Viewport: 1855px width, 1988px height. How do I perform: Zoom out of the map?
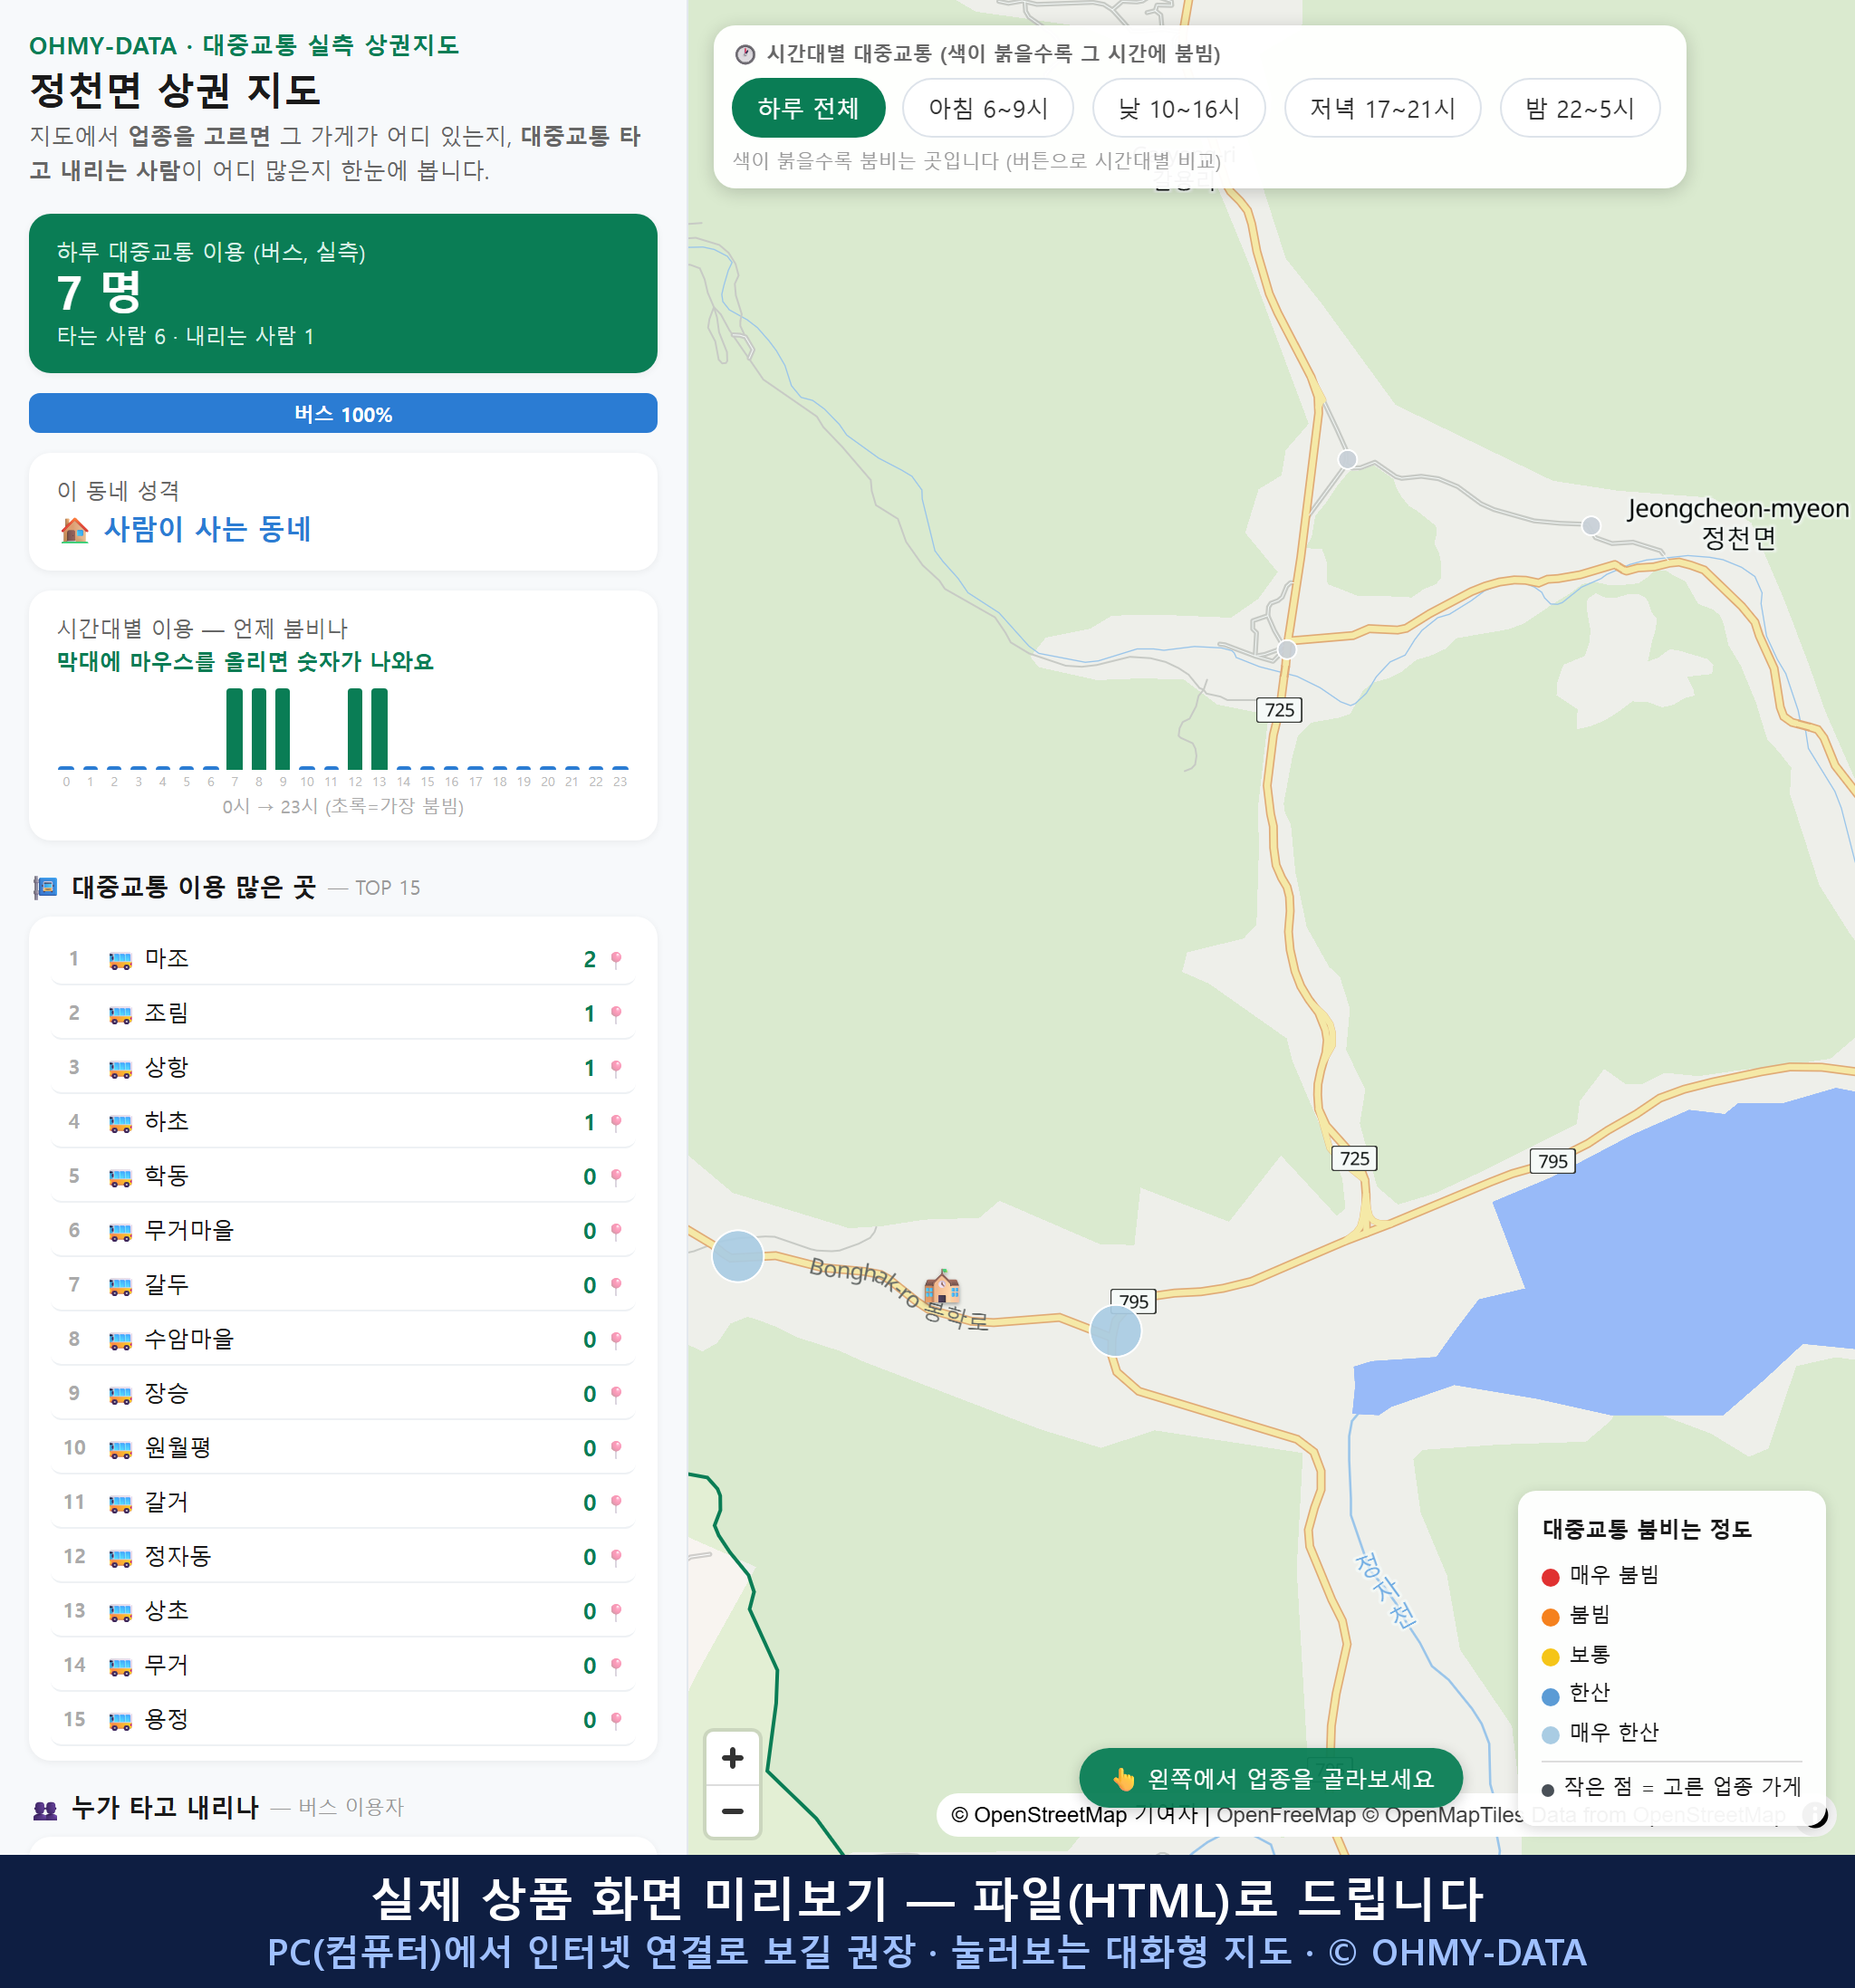(x=732, y=1811)
